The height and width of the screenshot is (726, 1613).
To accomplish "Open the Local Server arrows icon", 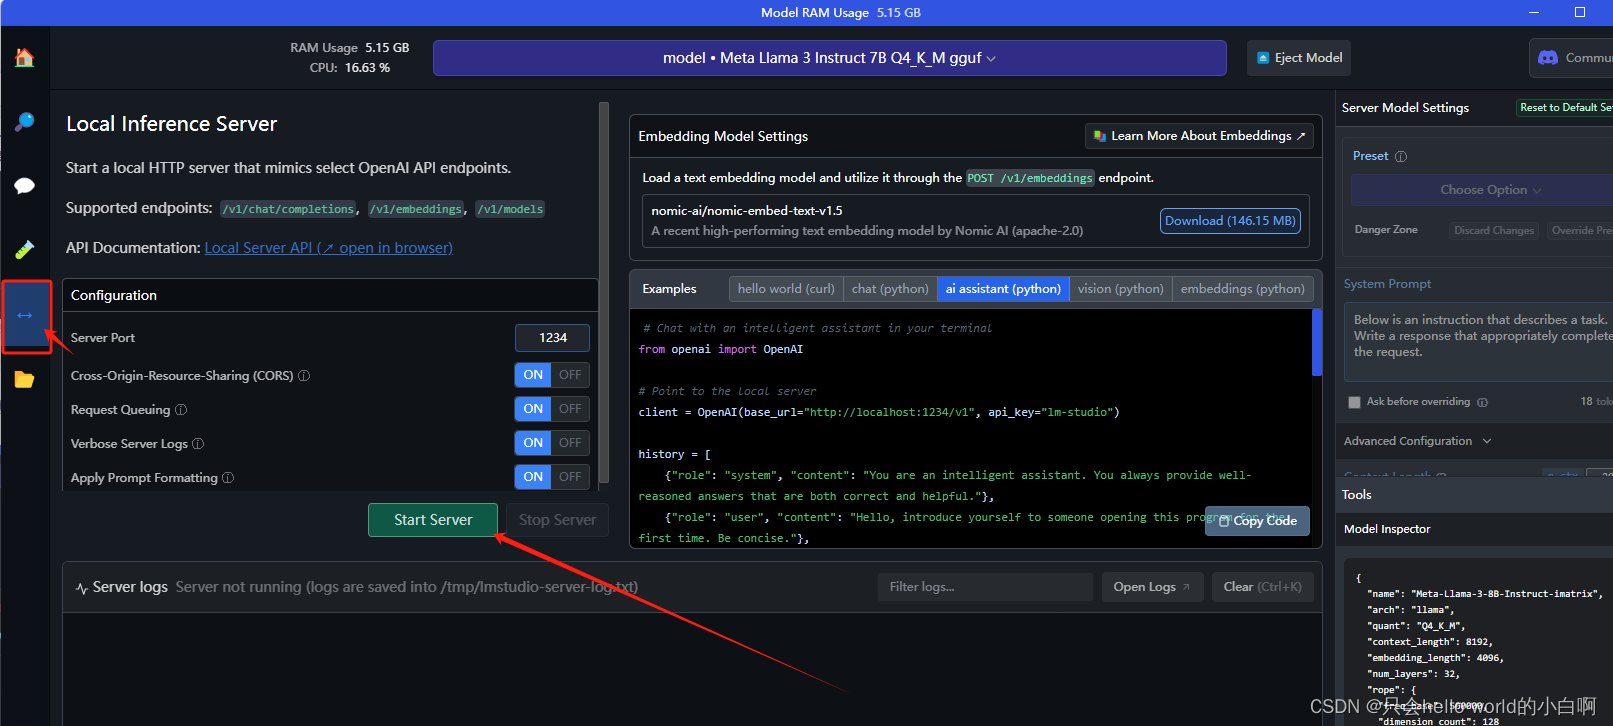I will [25, 315].
